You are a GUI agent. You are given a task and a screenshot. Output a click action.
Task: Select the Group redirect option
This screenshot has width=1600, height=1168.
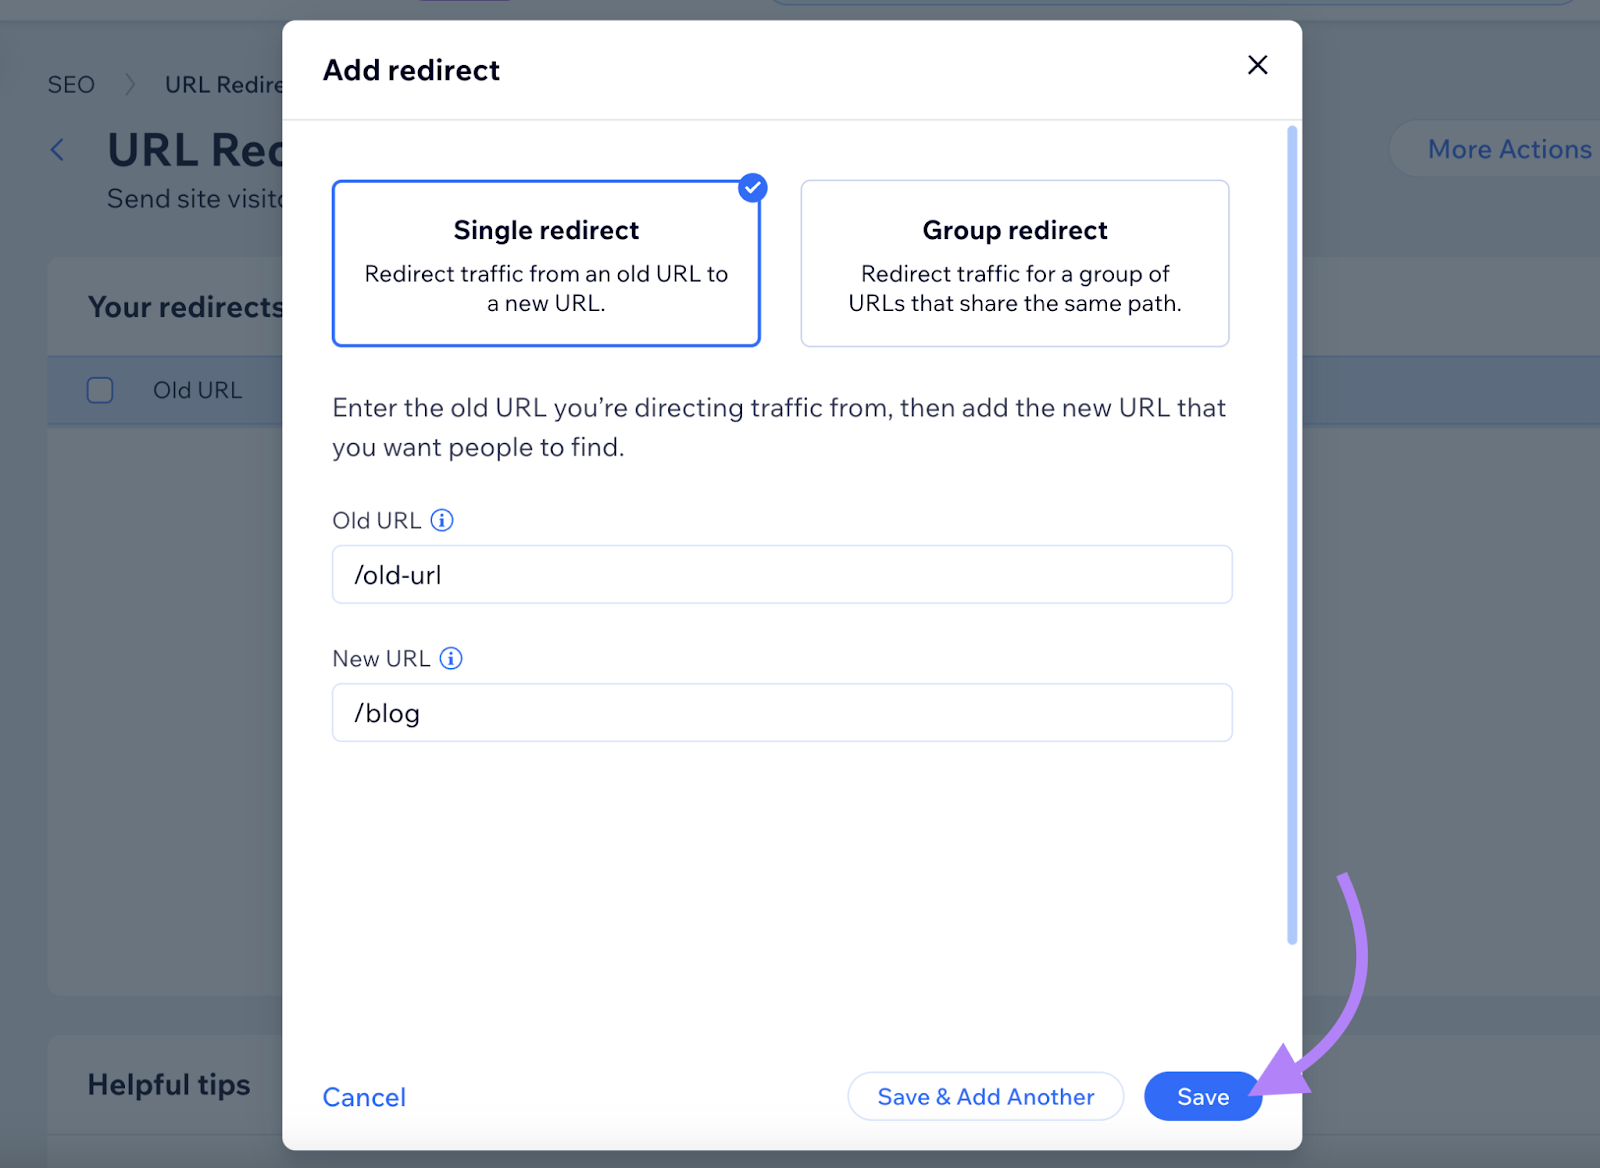(x=1014, y=264)
